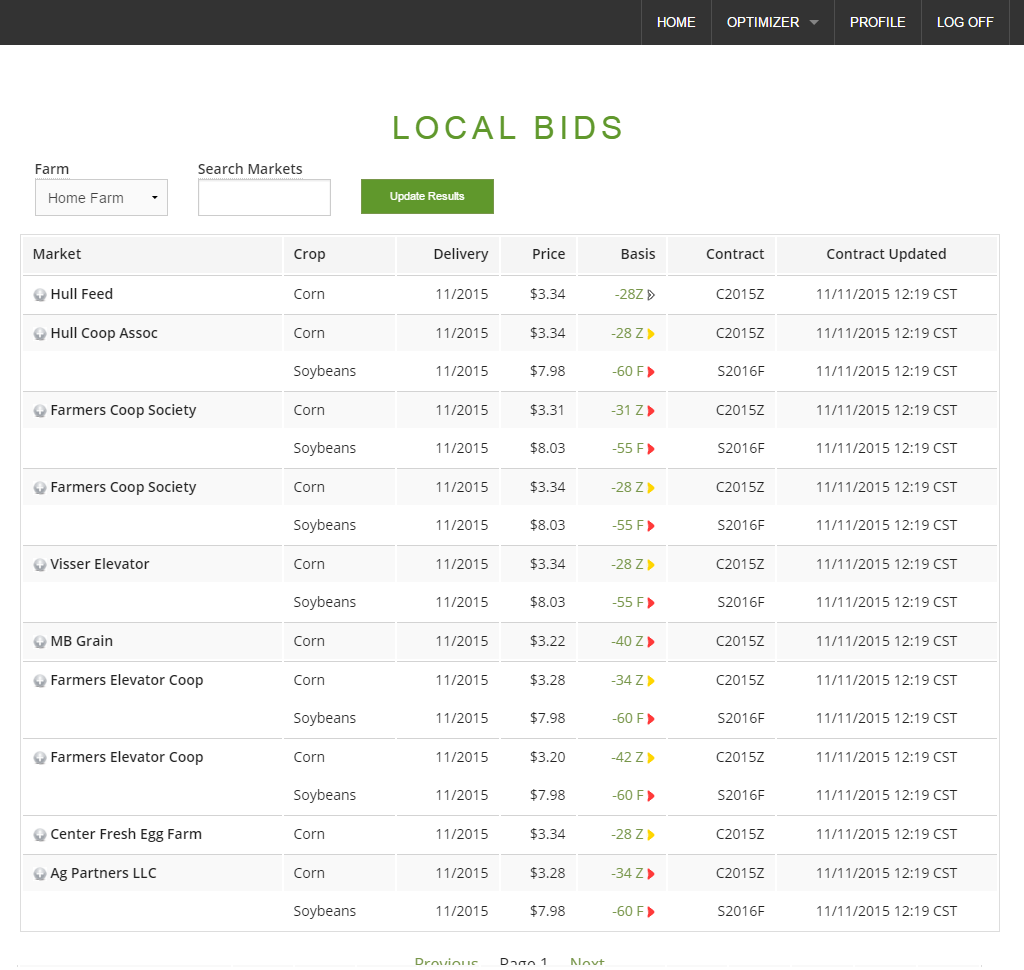Click the Contract Updated column header
Screen dimensions: 1024x970
(x=886, y=254)
